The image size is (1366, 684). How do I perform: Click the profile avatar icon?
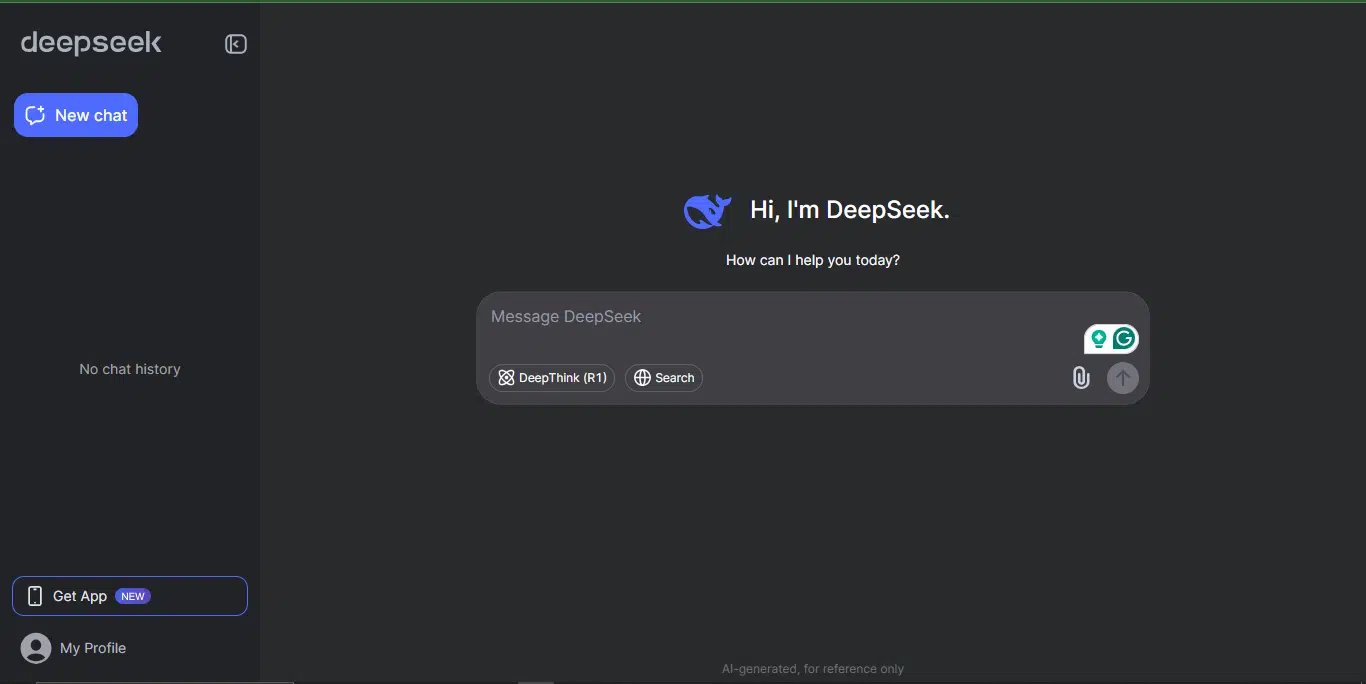[36, 648]
